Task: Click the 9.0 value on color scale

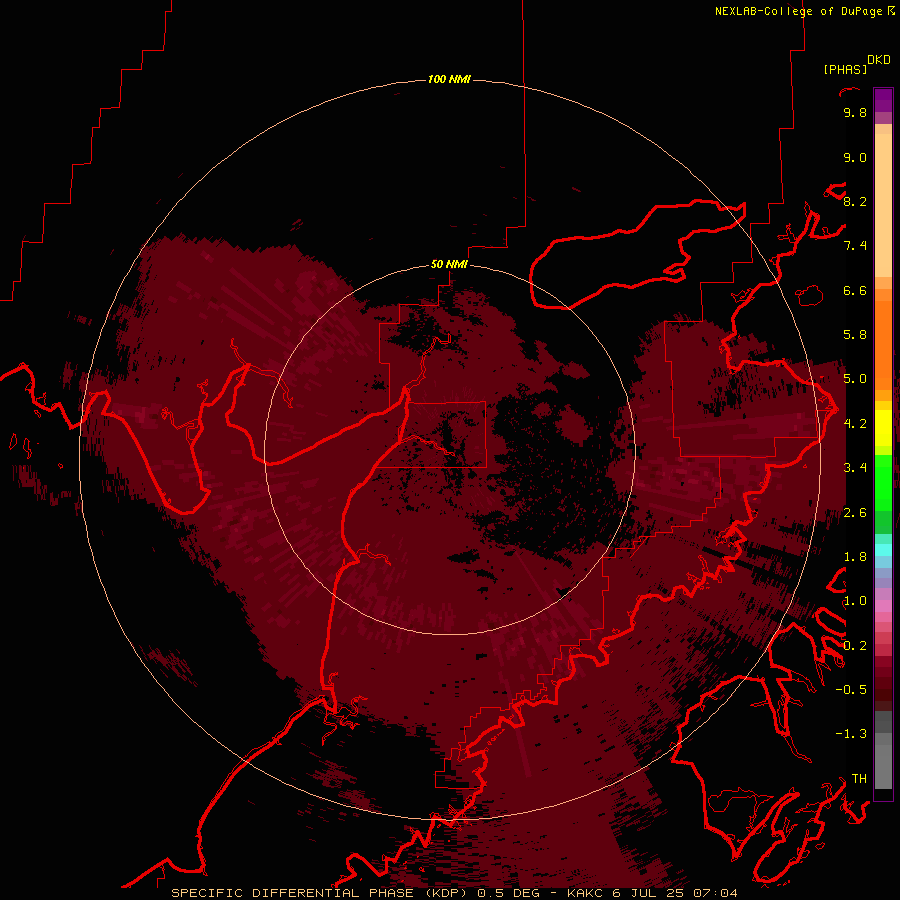Action: pyautogui.click(x=855, y=157)
